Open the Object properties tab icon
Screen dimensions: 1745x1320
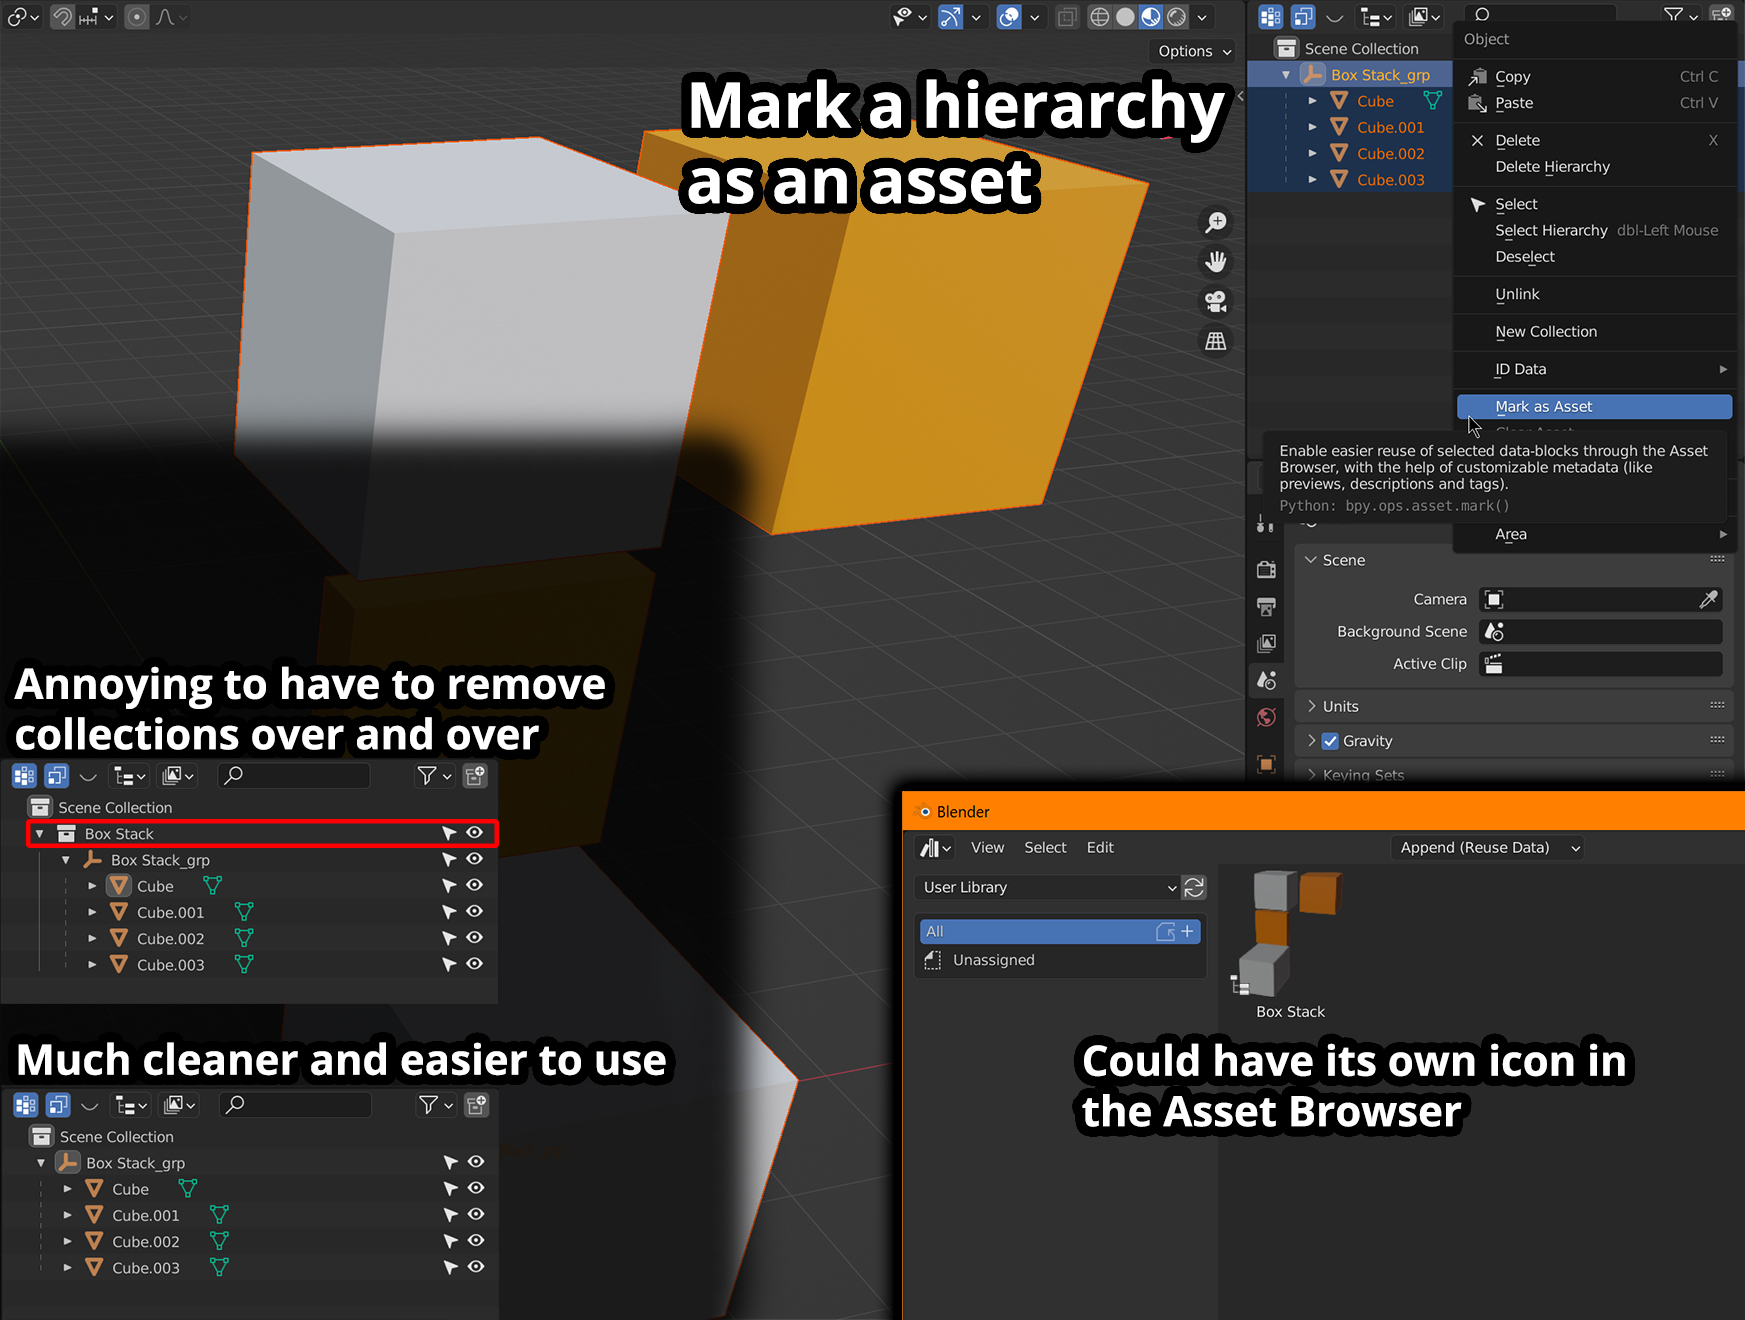coord(1267,764)
